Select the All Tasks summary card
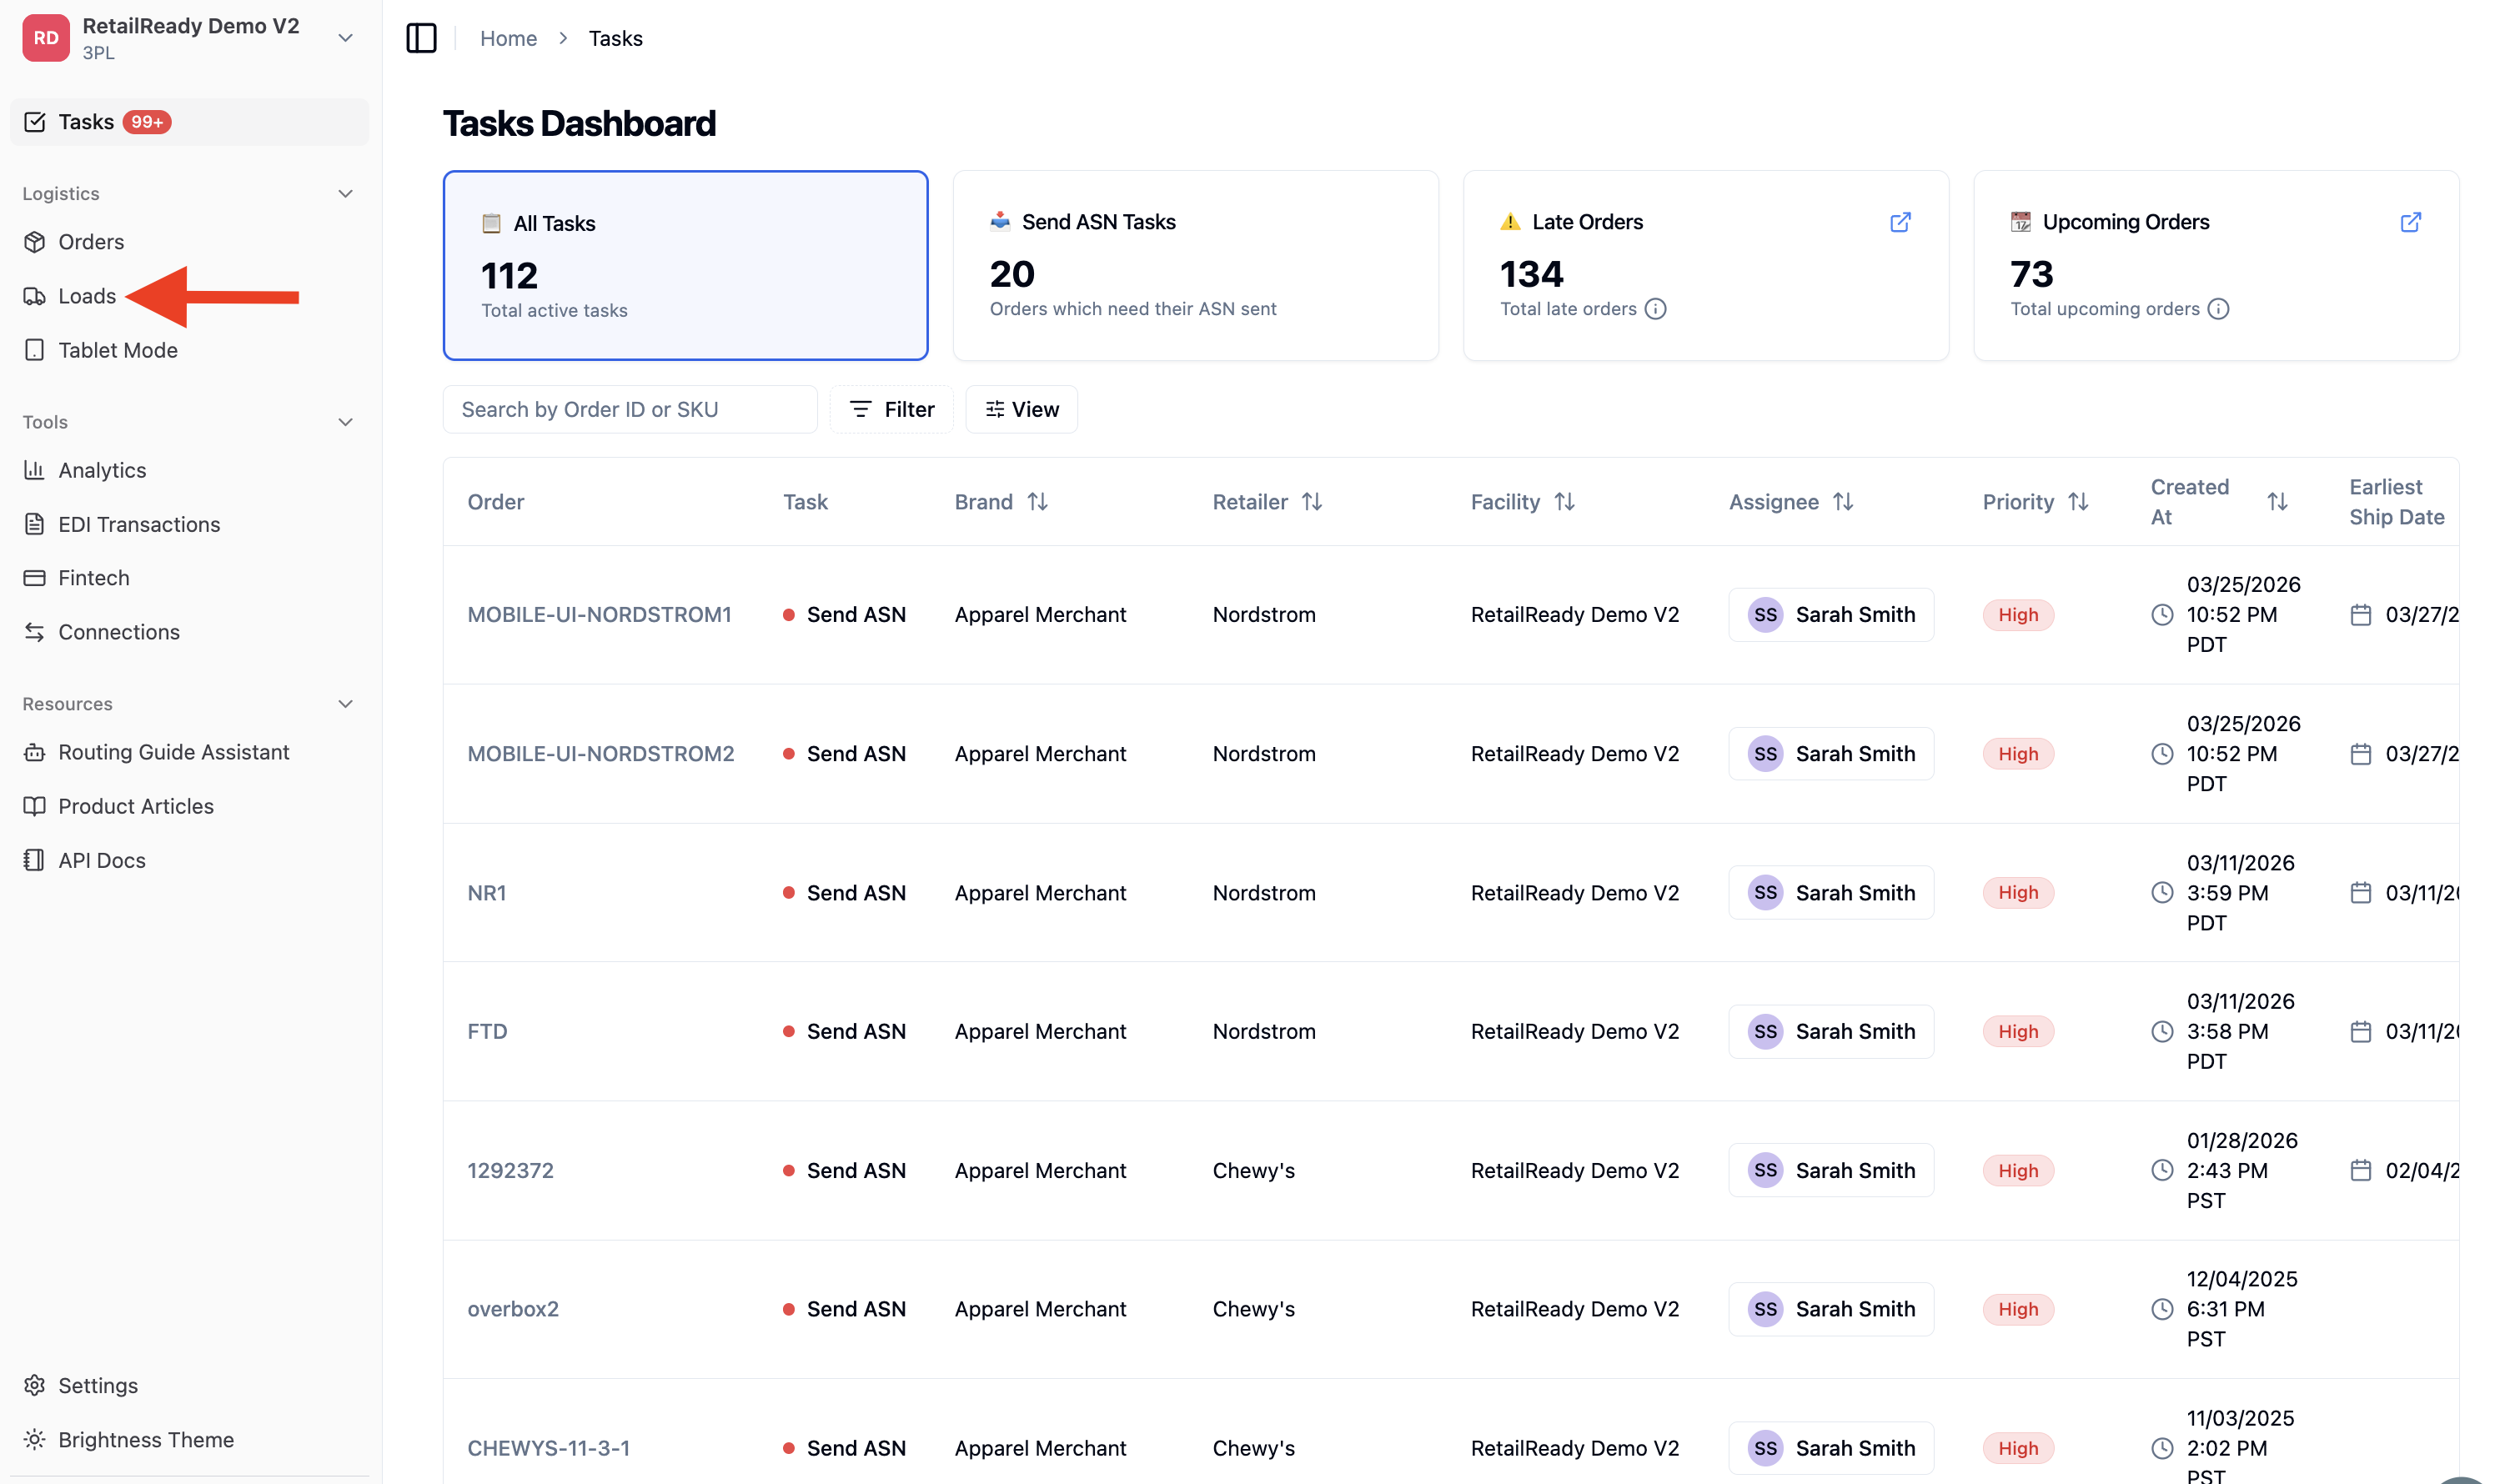This screenshot has height=1484, width=2510. (x=685, y=265)
